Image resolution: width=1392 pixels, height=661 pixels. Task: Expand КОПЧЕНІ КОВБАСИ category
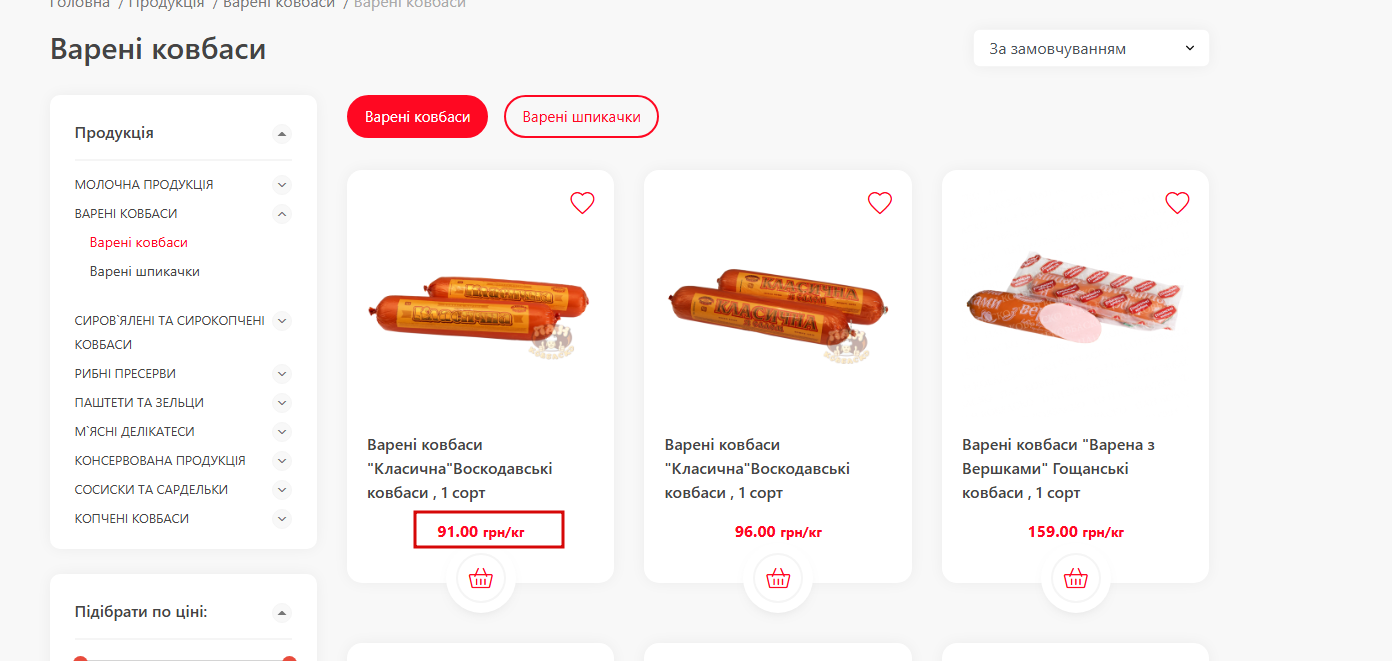(x=282, y=519)
